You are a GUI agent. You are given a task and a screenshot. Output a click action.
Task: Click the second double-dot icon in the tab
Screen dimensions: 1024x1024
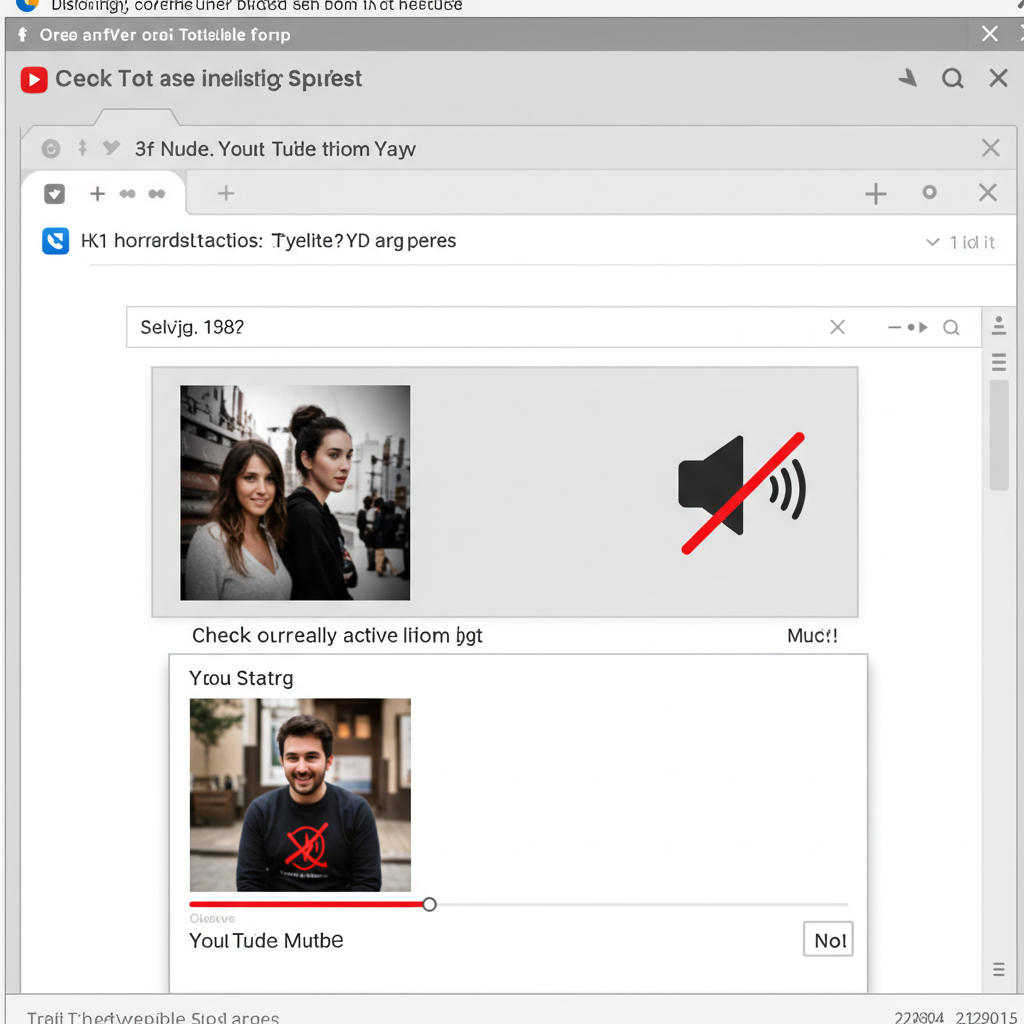157,194
